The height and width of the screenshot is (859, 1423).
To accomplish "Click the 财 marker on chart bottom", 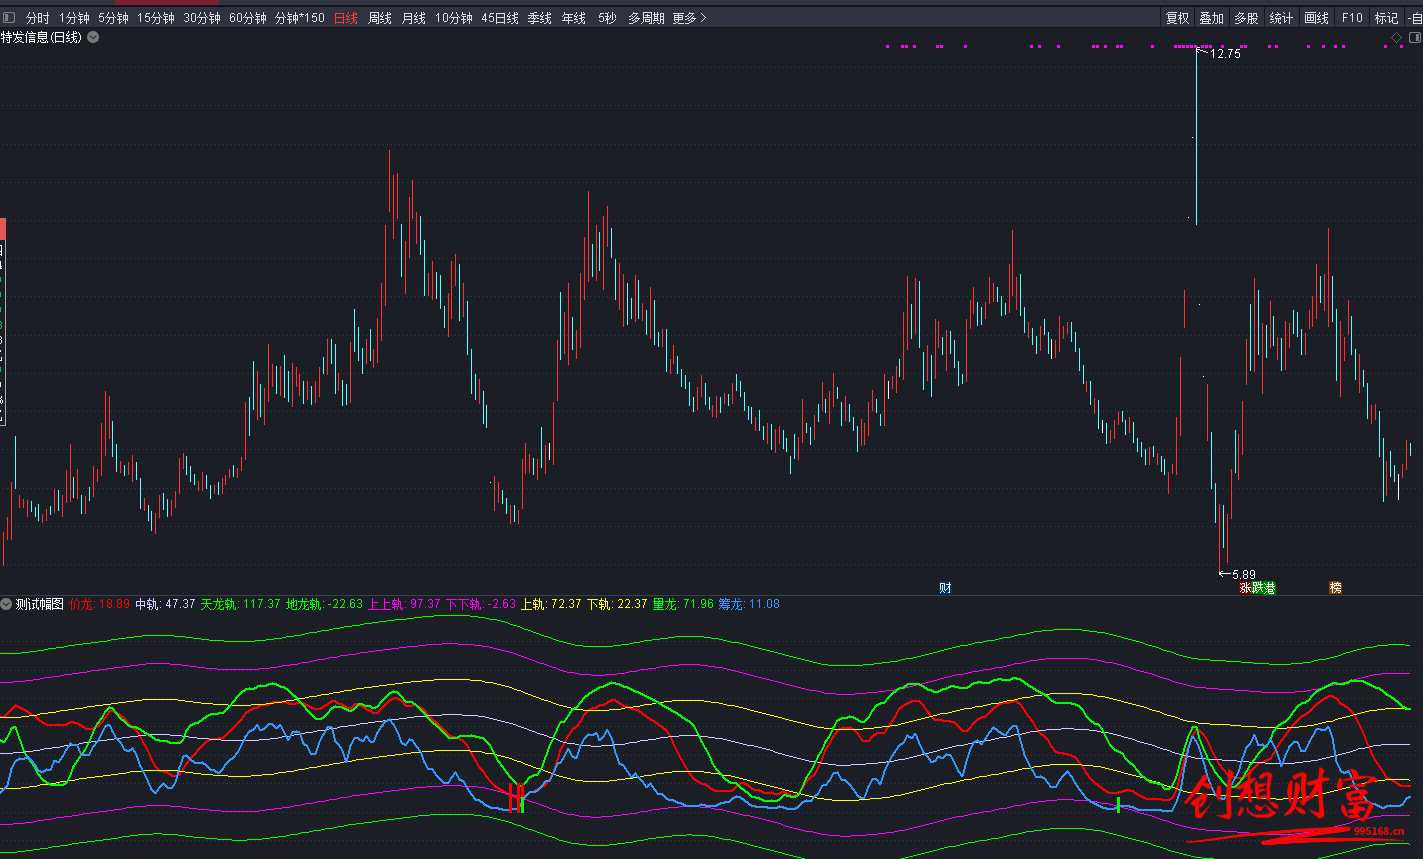I will point(945,588).
